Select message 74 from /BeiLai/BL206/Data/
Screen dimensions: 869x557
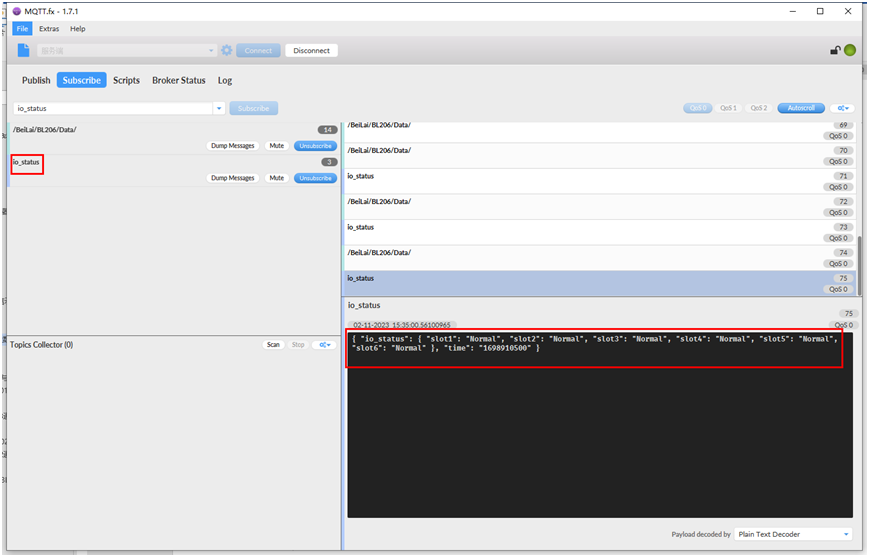coord(599,258)
